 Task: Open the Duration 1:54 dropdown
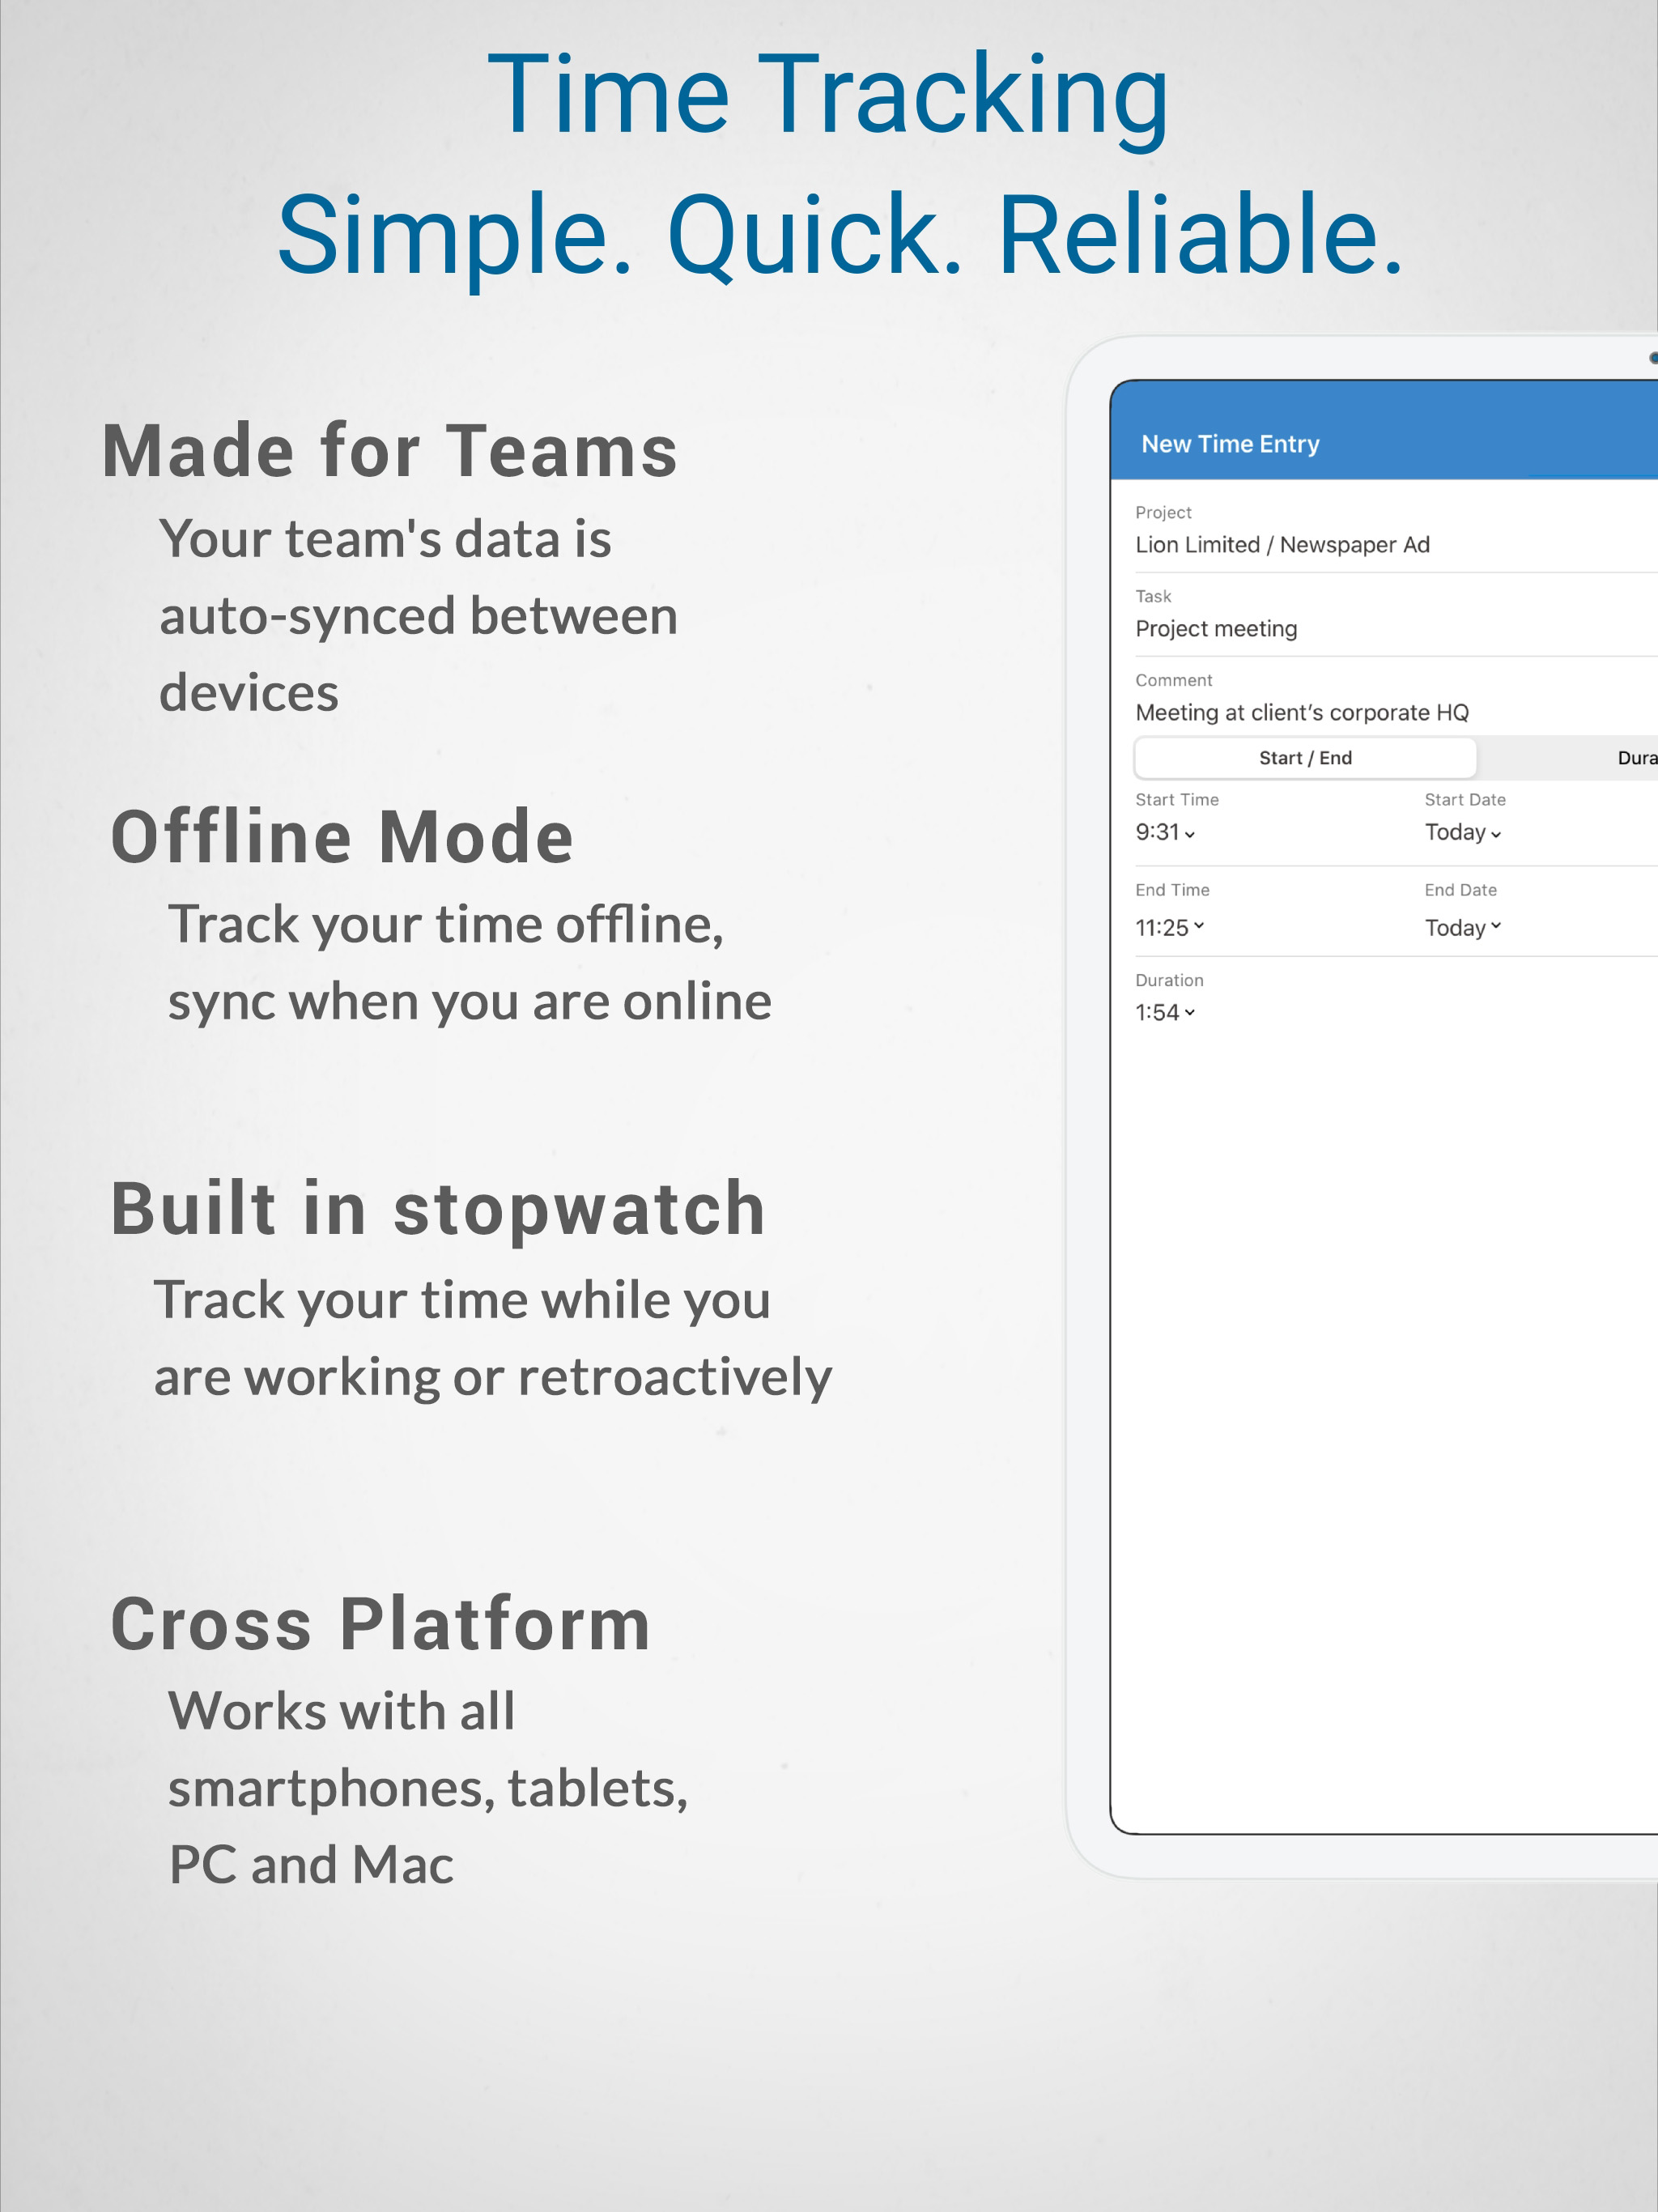click(x=1165, y=1012)
